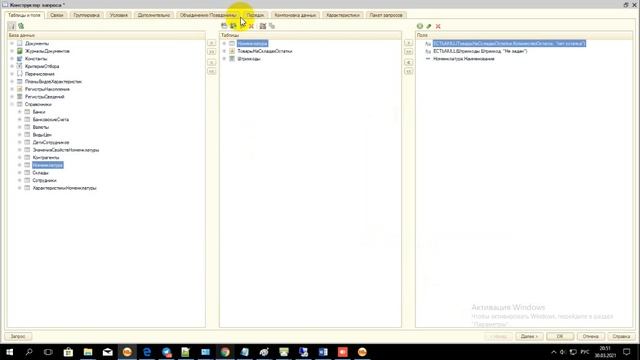
Task: Expand Номенклатура in the Таблицы panel
Action: point(224,43)
